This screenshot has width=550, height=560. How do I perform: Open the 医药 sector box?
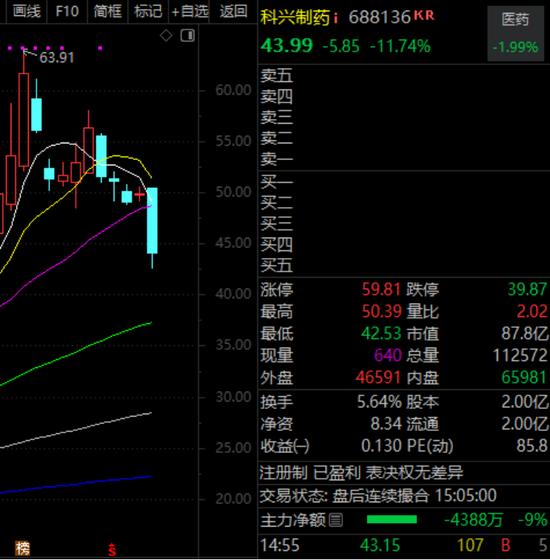tap(515, 33)
